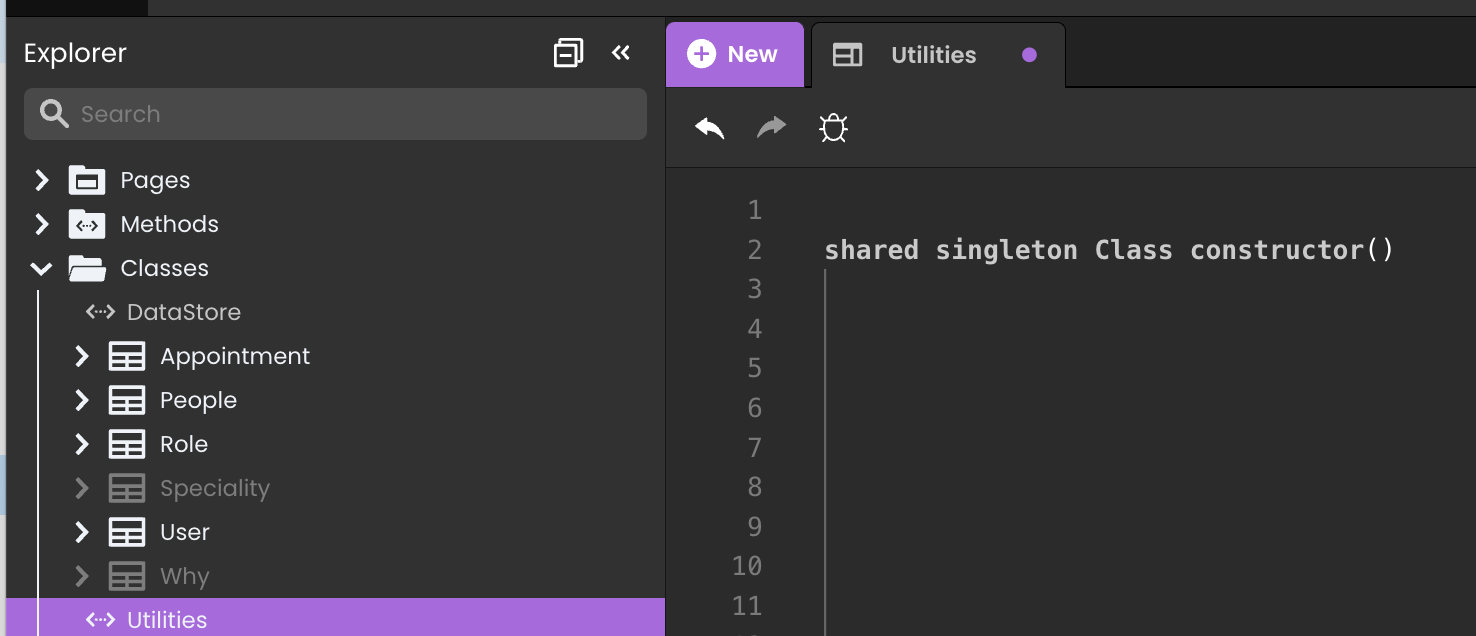Image resolution: width=1476 pixels, height=636 pixels.
Task: Click the Pages folder icon
Action: [x=87, y=181]
